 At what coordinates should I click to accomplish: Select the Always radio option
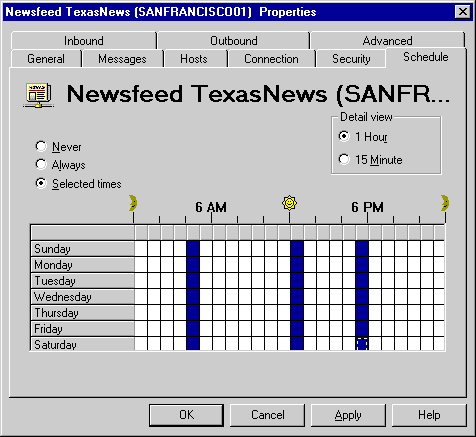click(x=41, y=164)
